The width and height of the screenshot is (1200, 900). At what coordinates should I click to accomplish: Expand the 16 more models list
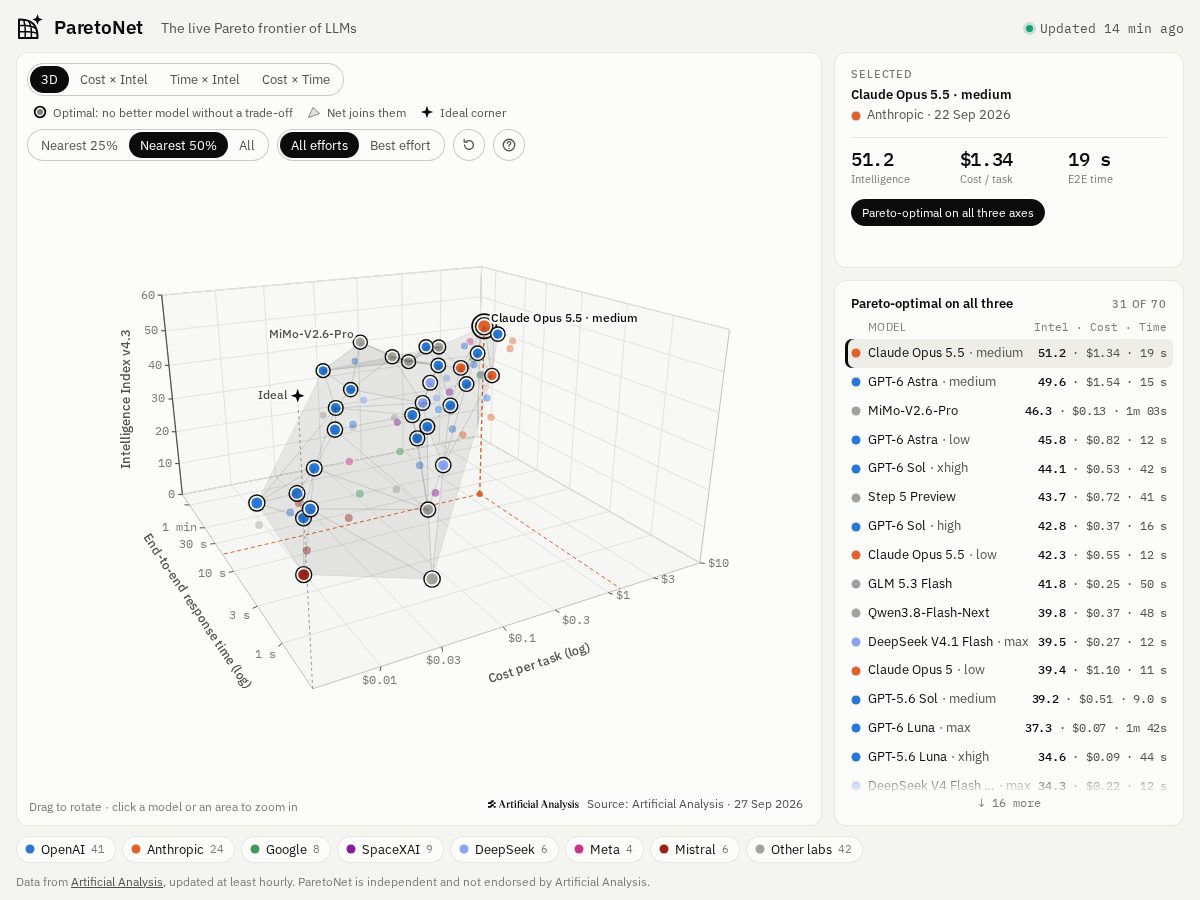(x=1008, y=803)
